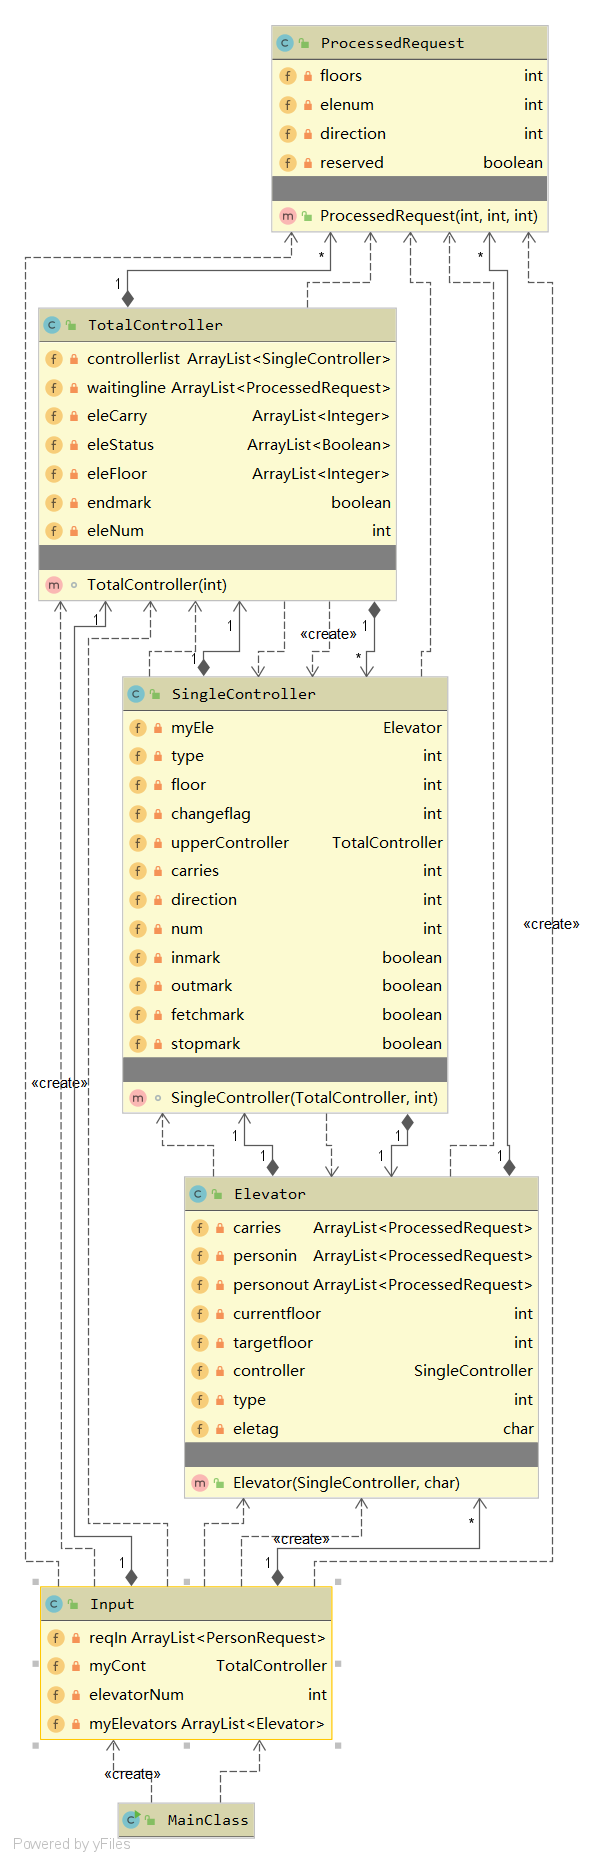Click the ArrayList<Boolean> type text
Viewport: 608px width, 1863px height.
(319, 445)
